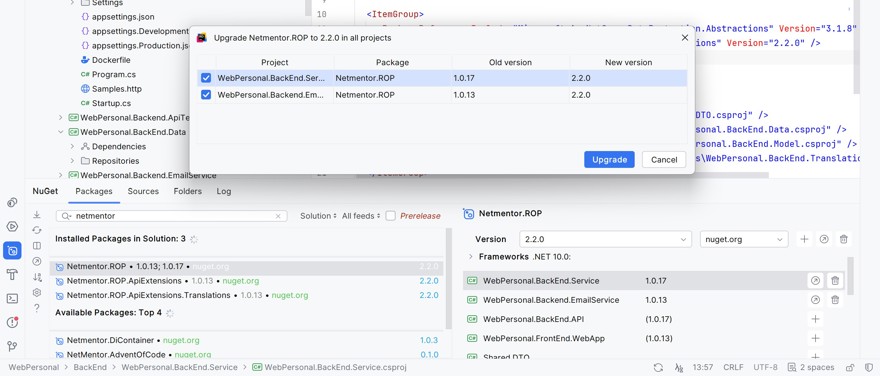This screenshot has width=880, height=376.
Task: Clear the netmentor search text
Action: pyautogui.click(x=278, y=216)
